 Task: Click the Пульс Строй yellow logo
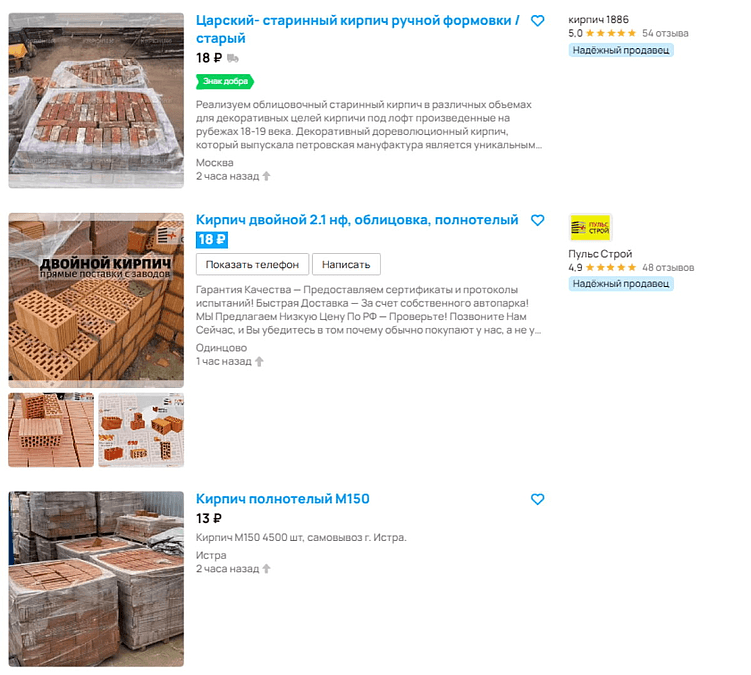[590, 228]
